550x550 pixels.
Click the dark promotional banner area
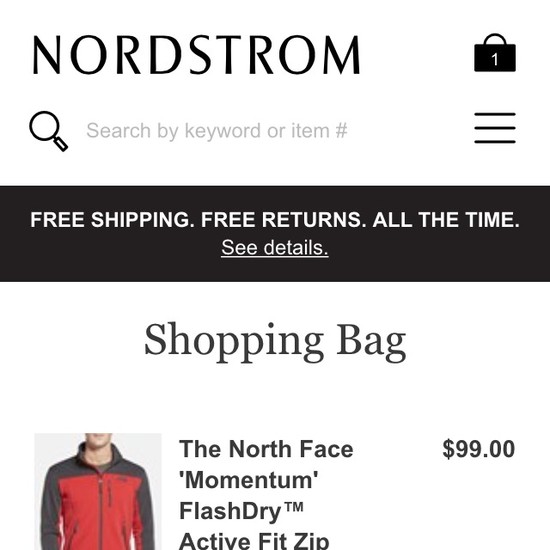pos(275,234)
